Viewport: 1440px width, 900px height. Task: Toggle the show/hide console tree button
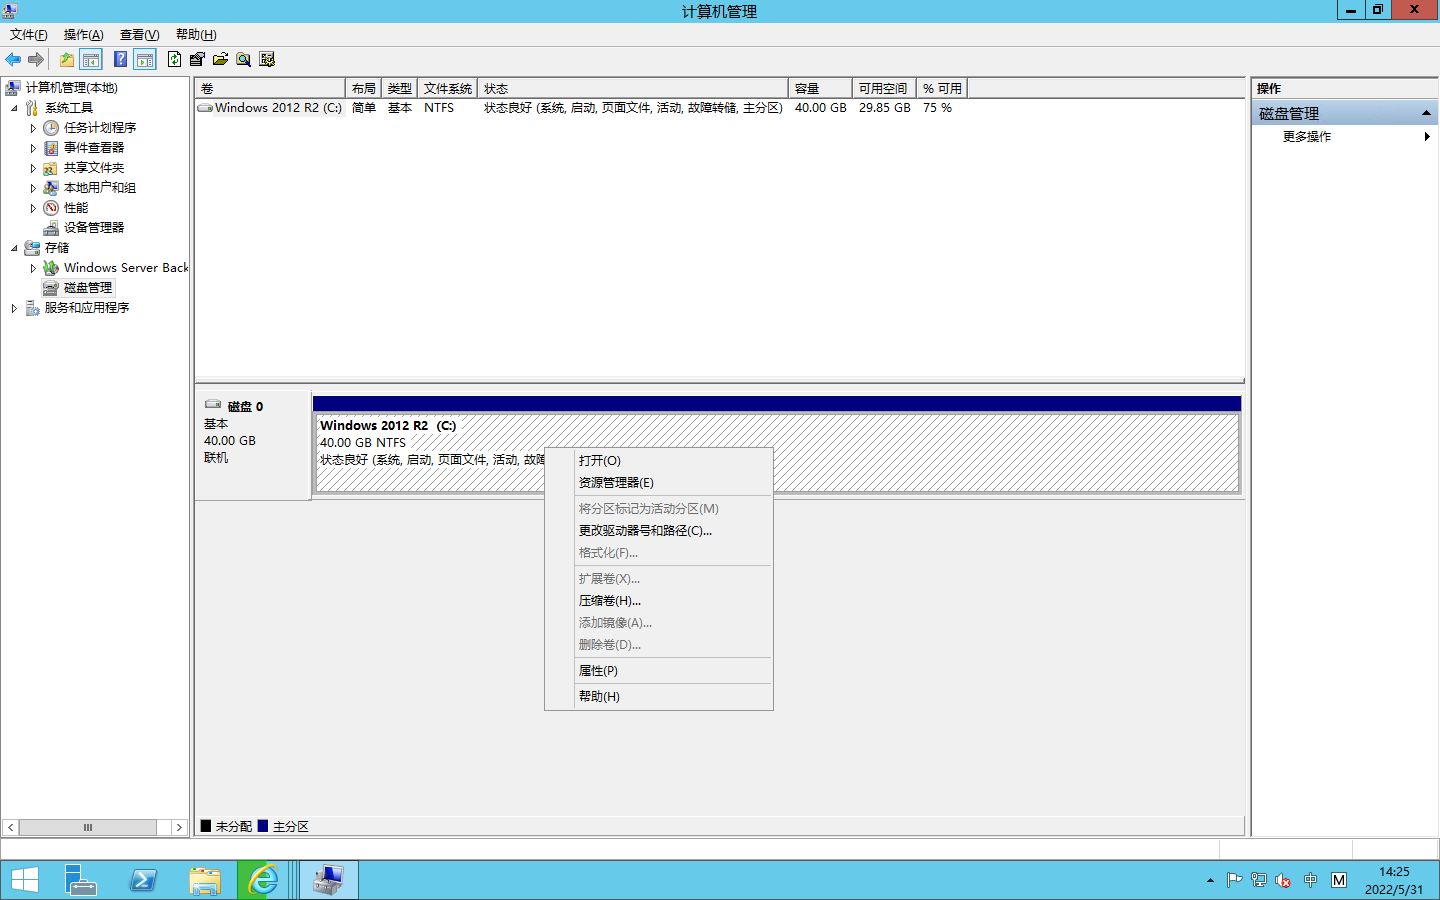[x=91, y=60]
